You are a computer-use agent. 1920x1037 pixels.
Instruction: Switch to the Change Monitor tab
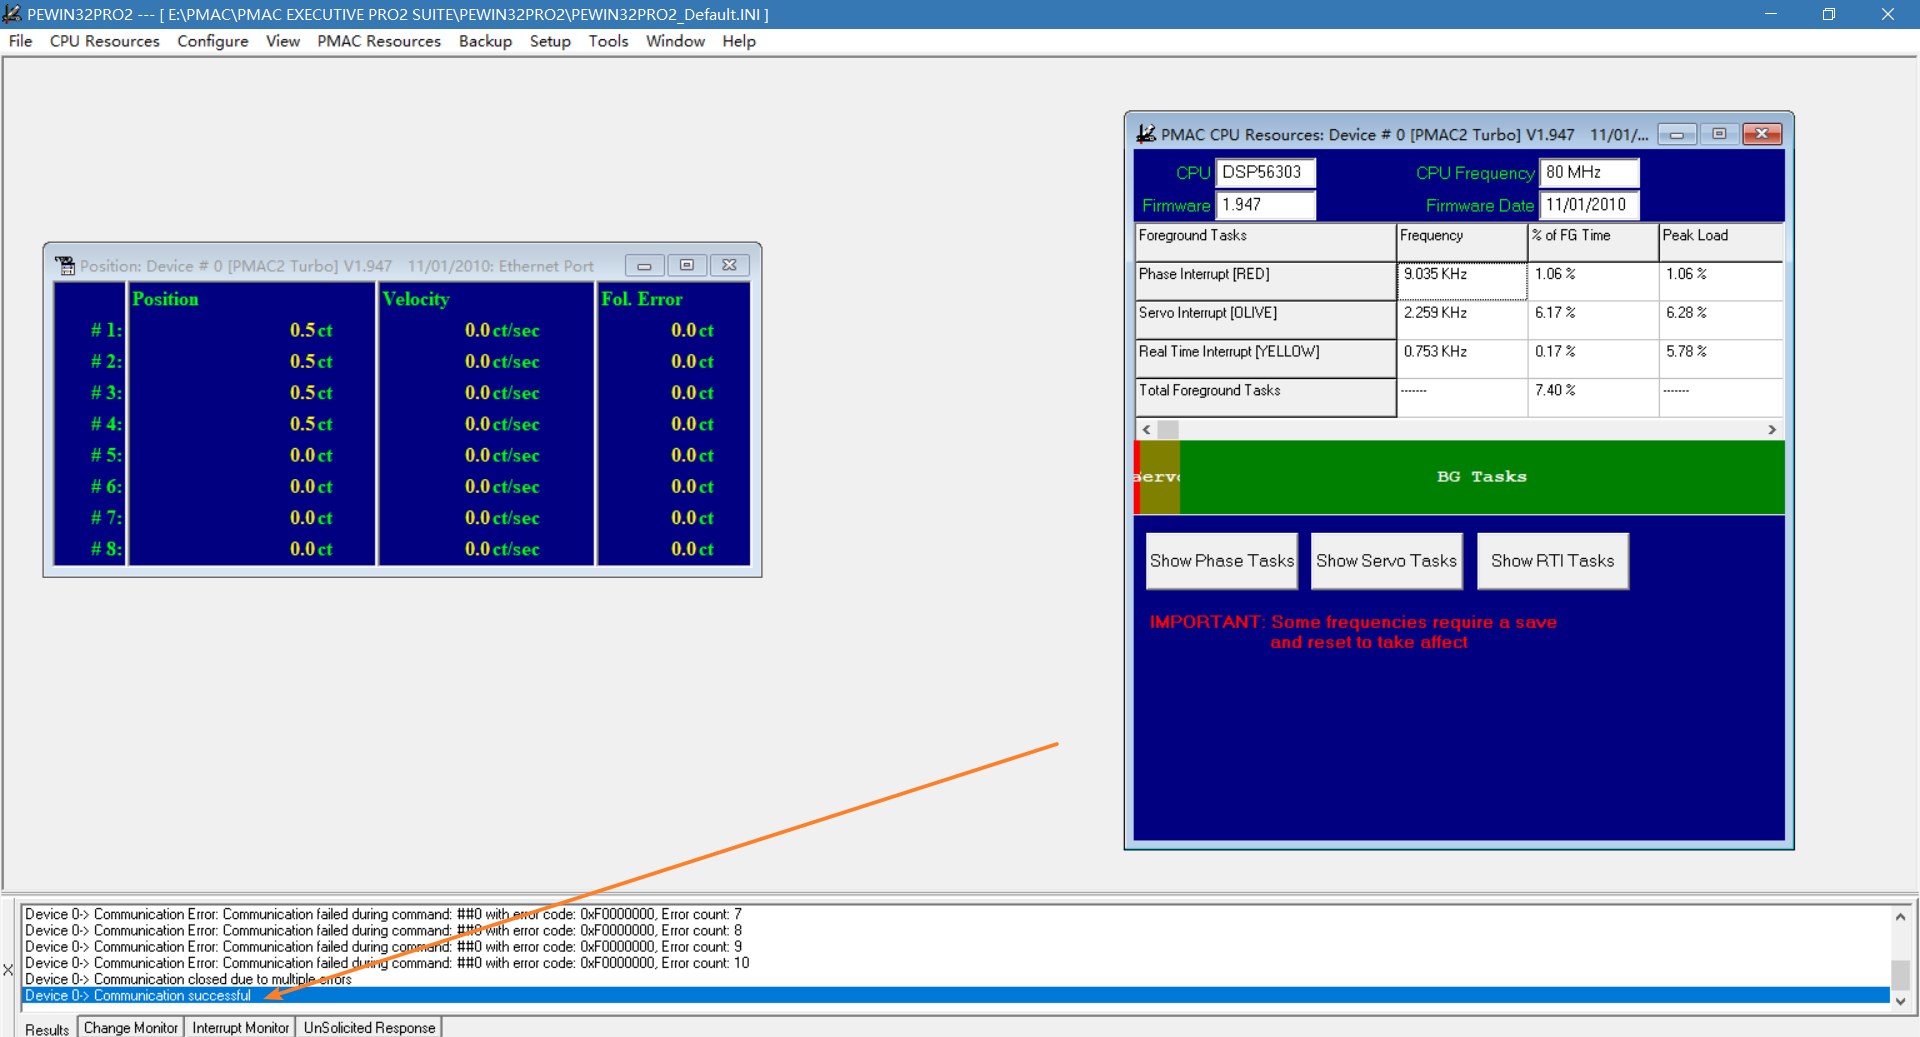(130, 1027)
